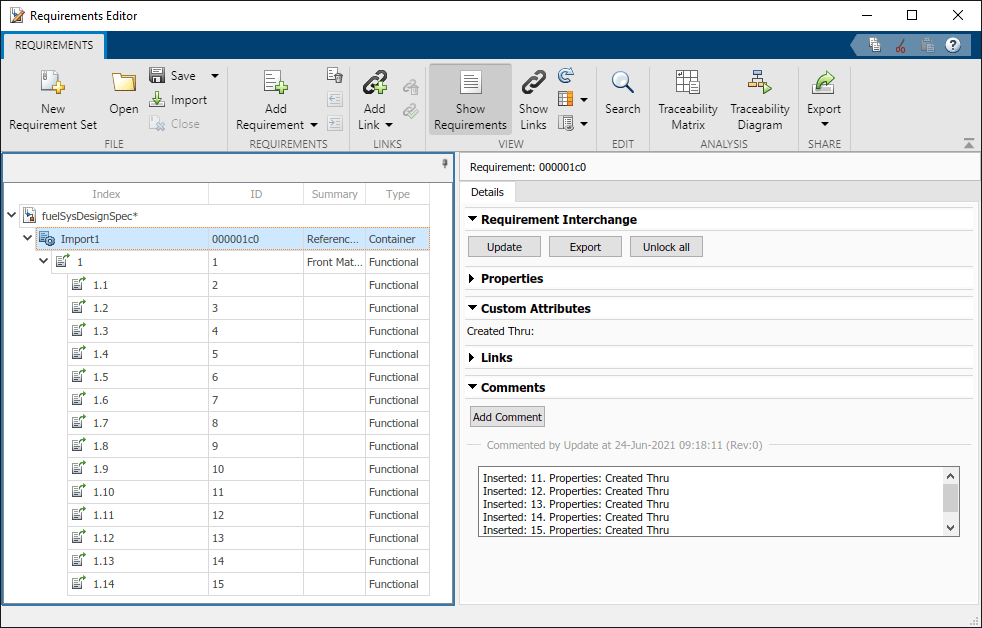This screenshot has height=628, width=982.
Task: Select the Details tab
Action: [487, 192]
